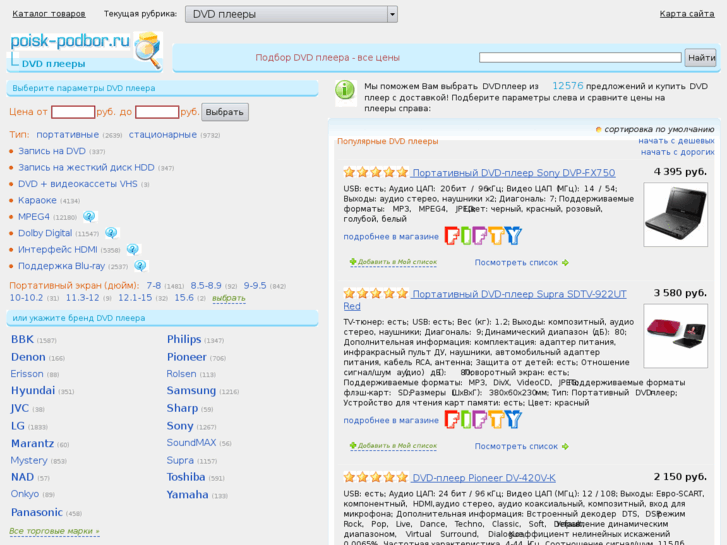This screenshot has width=727, height=545.
Task: Click the dropdown arrow of Текущая рубрика
Action: pos(392,14)
